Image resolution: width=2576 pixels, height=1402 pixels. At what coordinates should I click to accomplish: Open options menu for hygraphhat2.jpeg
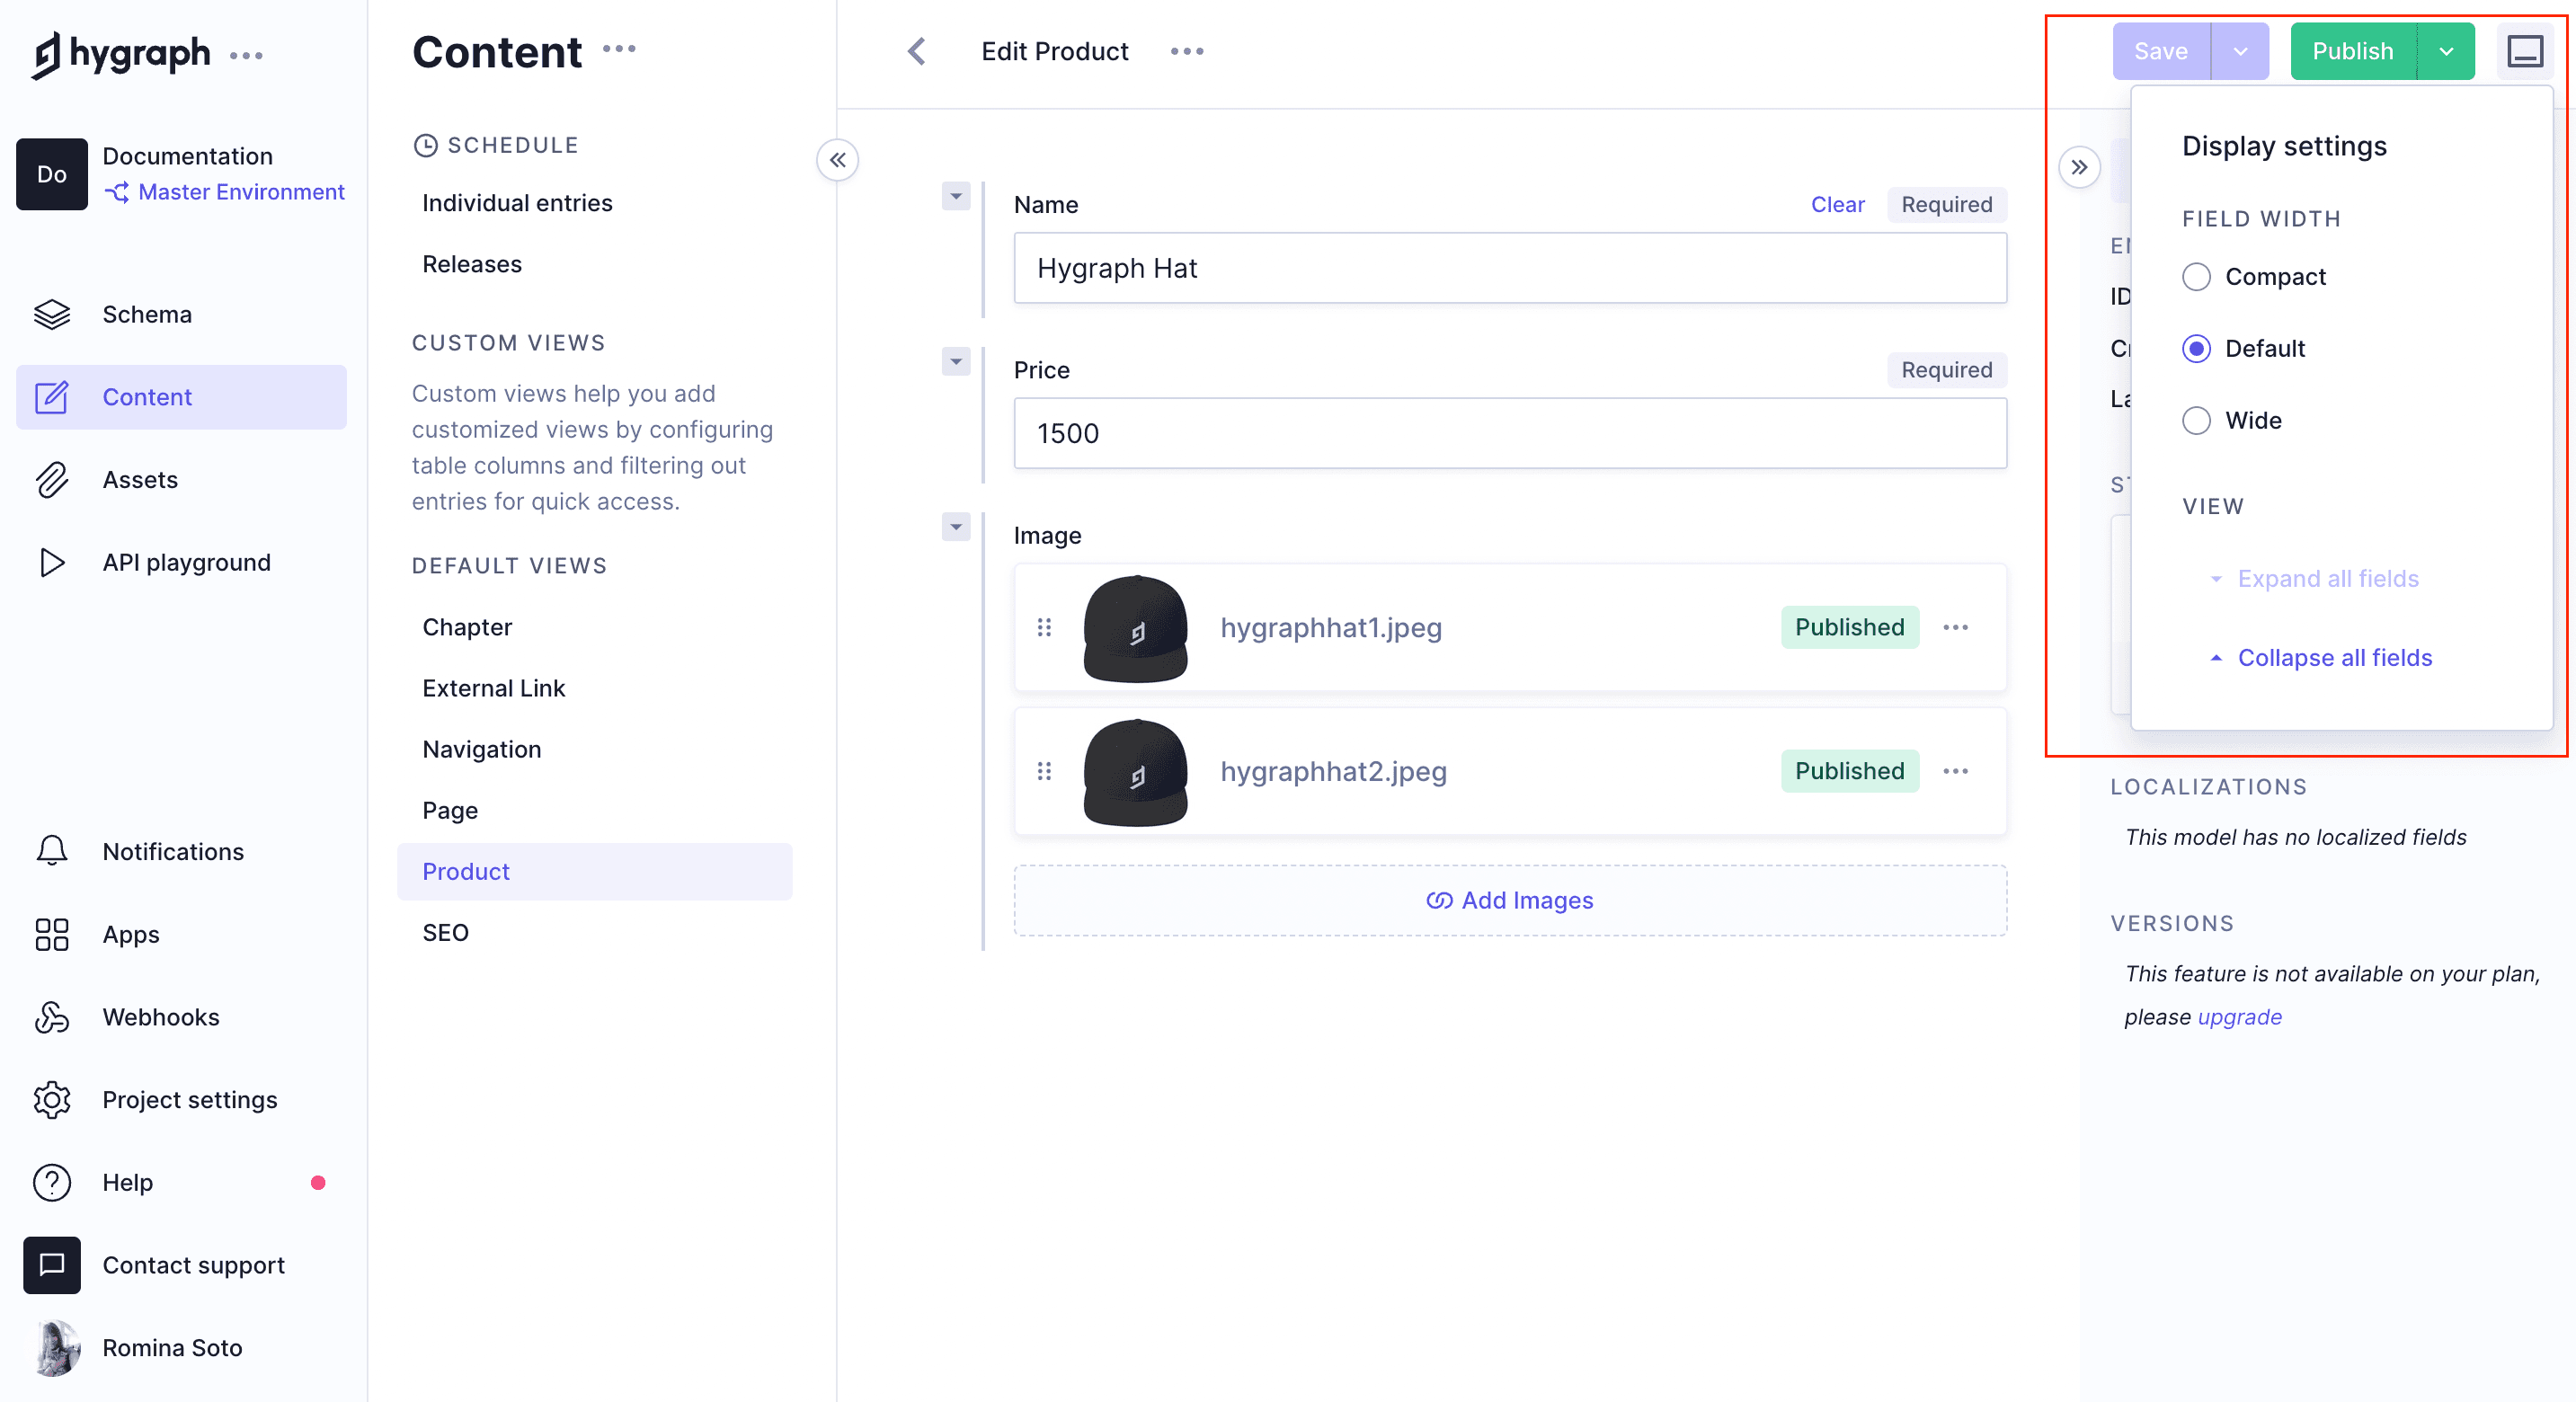coord(1955,771)
